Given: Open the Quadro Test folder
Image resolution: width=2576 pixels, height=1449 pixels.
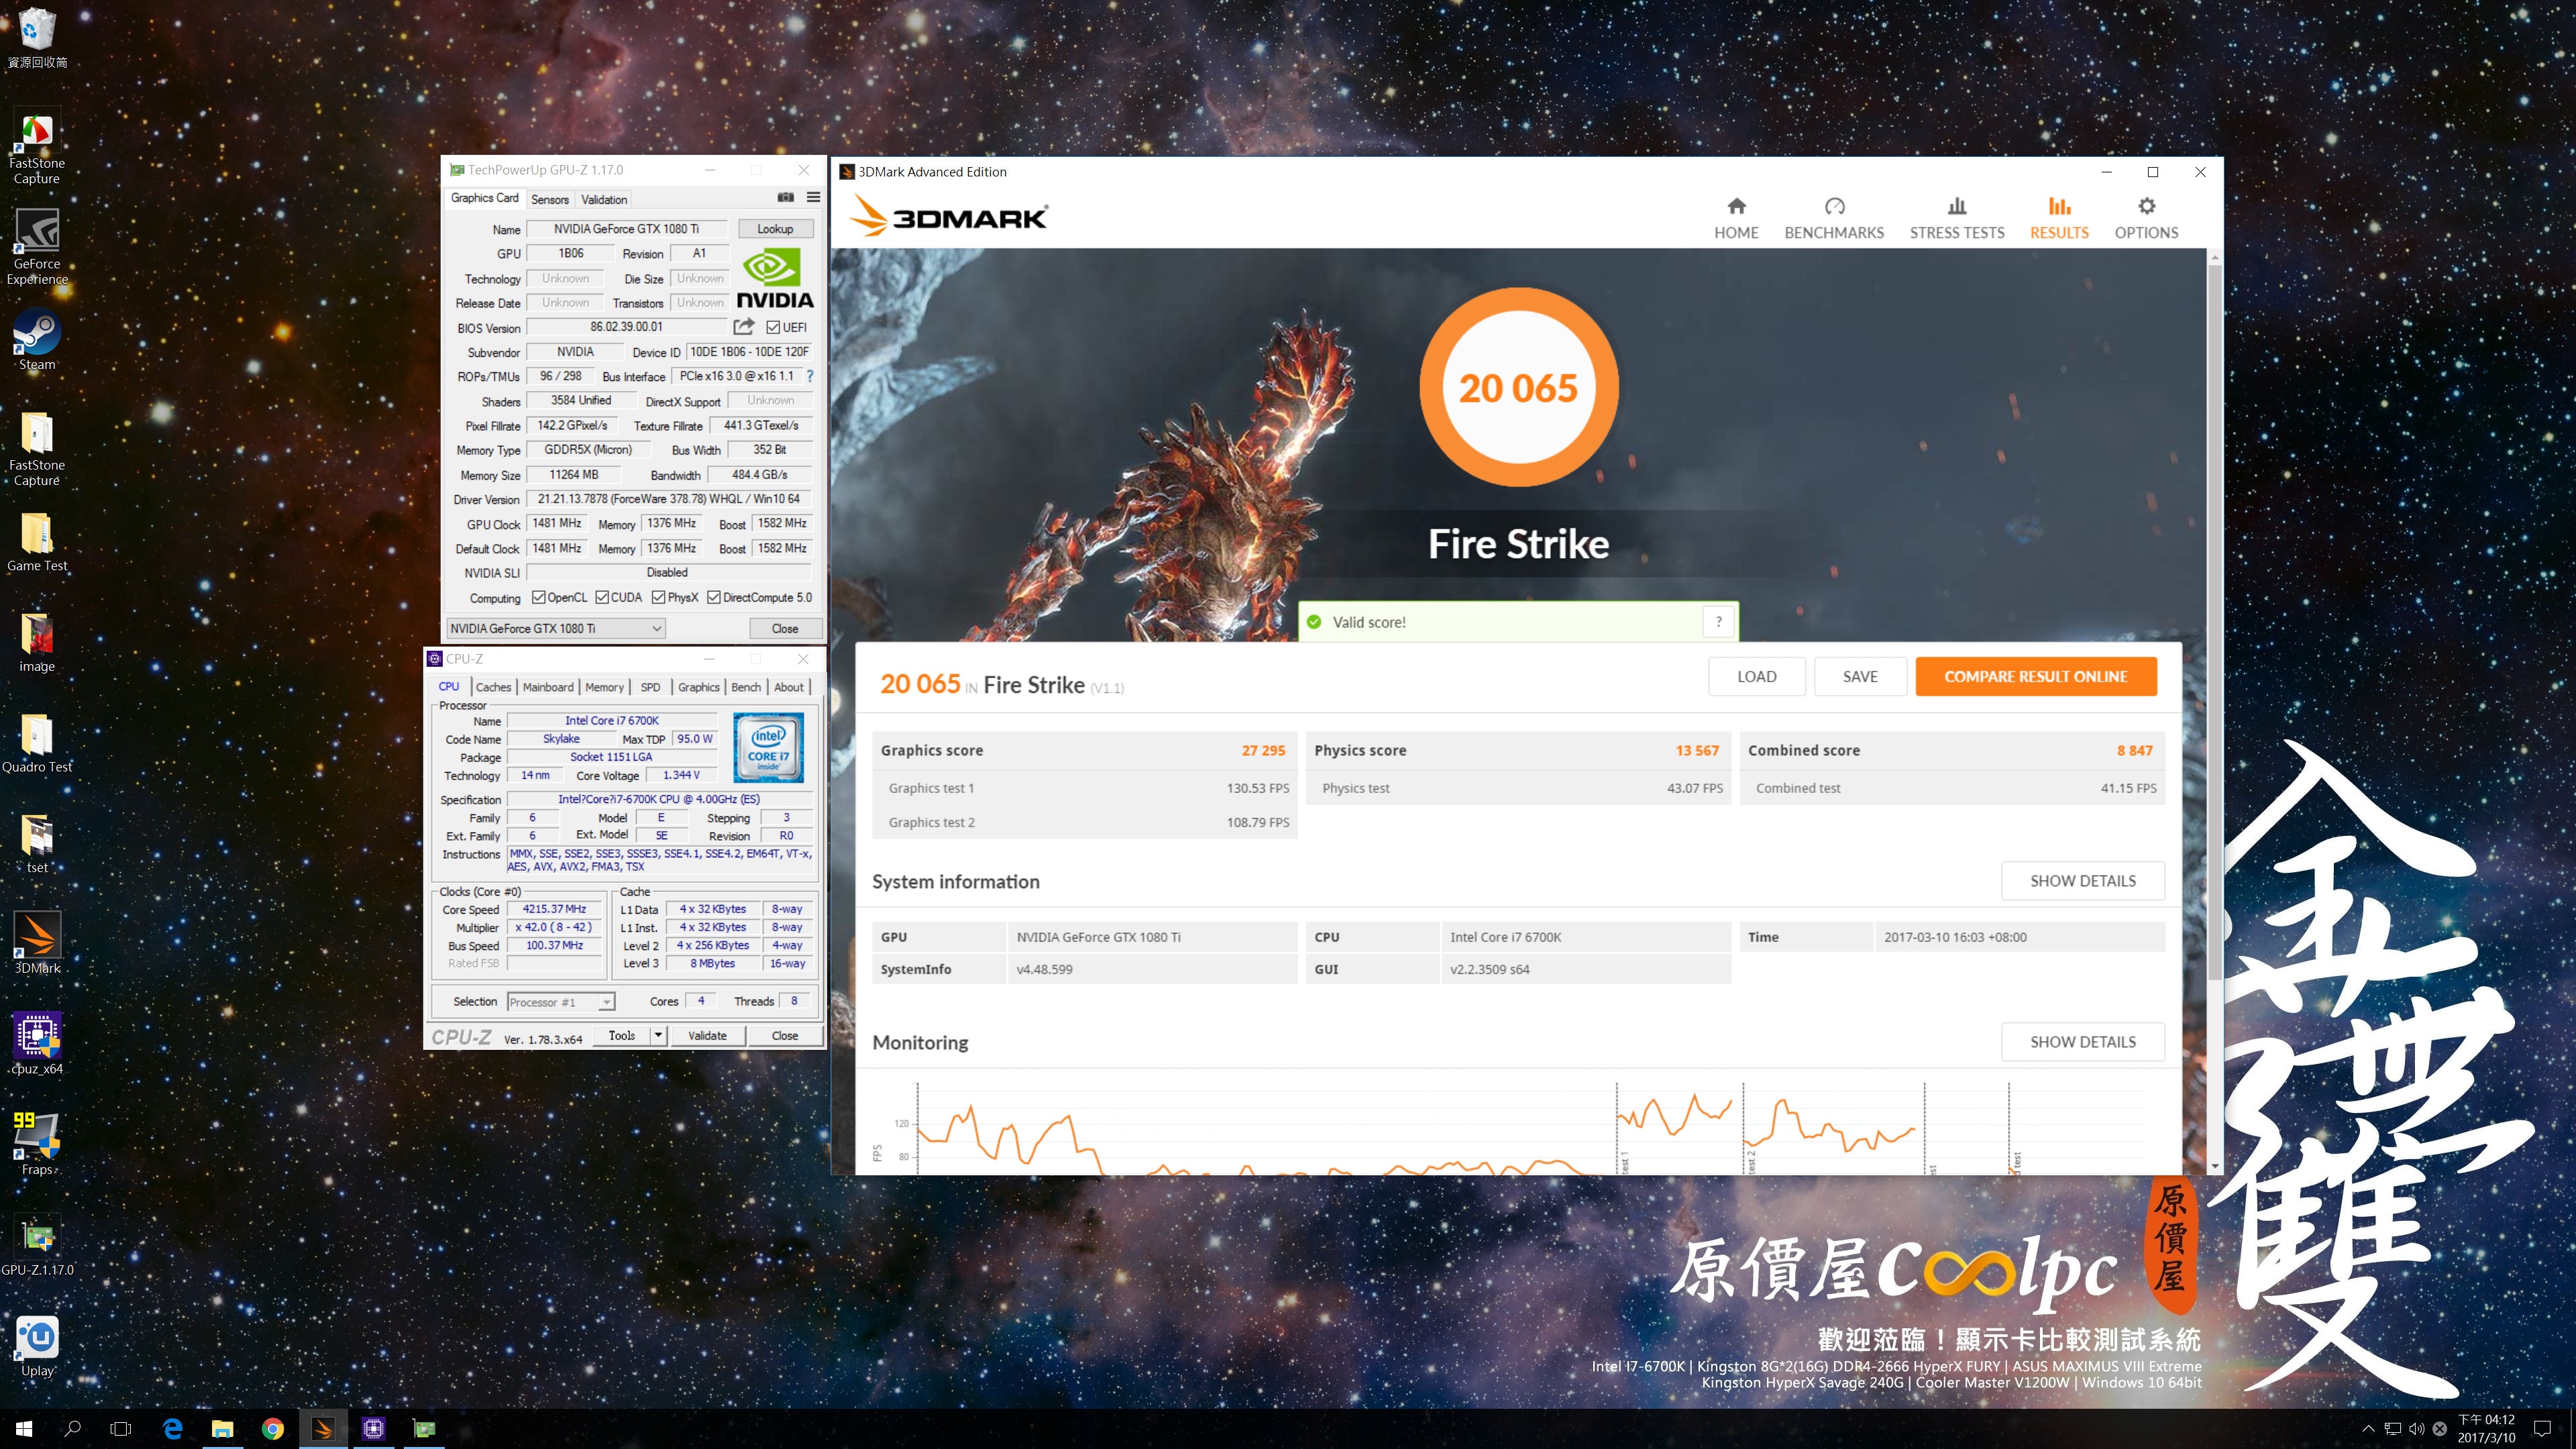Looking at the screenshot, I should (x=37, y=743).
